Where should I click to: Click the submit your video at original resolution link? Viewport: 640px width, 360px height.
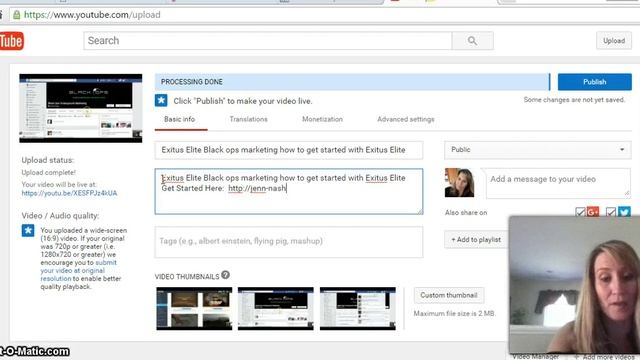click(x=78, y=271)
